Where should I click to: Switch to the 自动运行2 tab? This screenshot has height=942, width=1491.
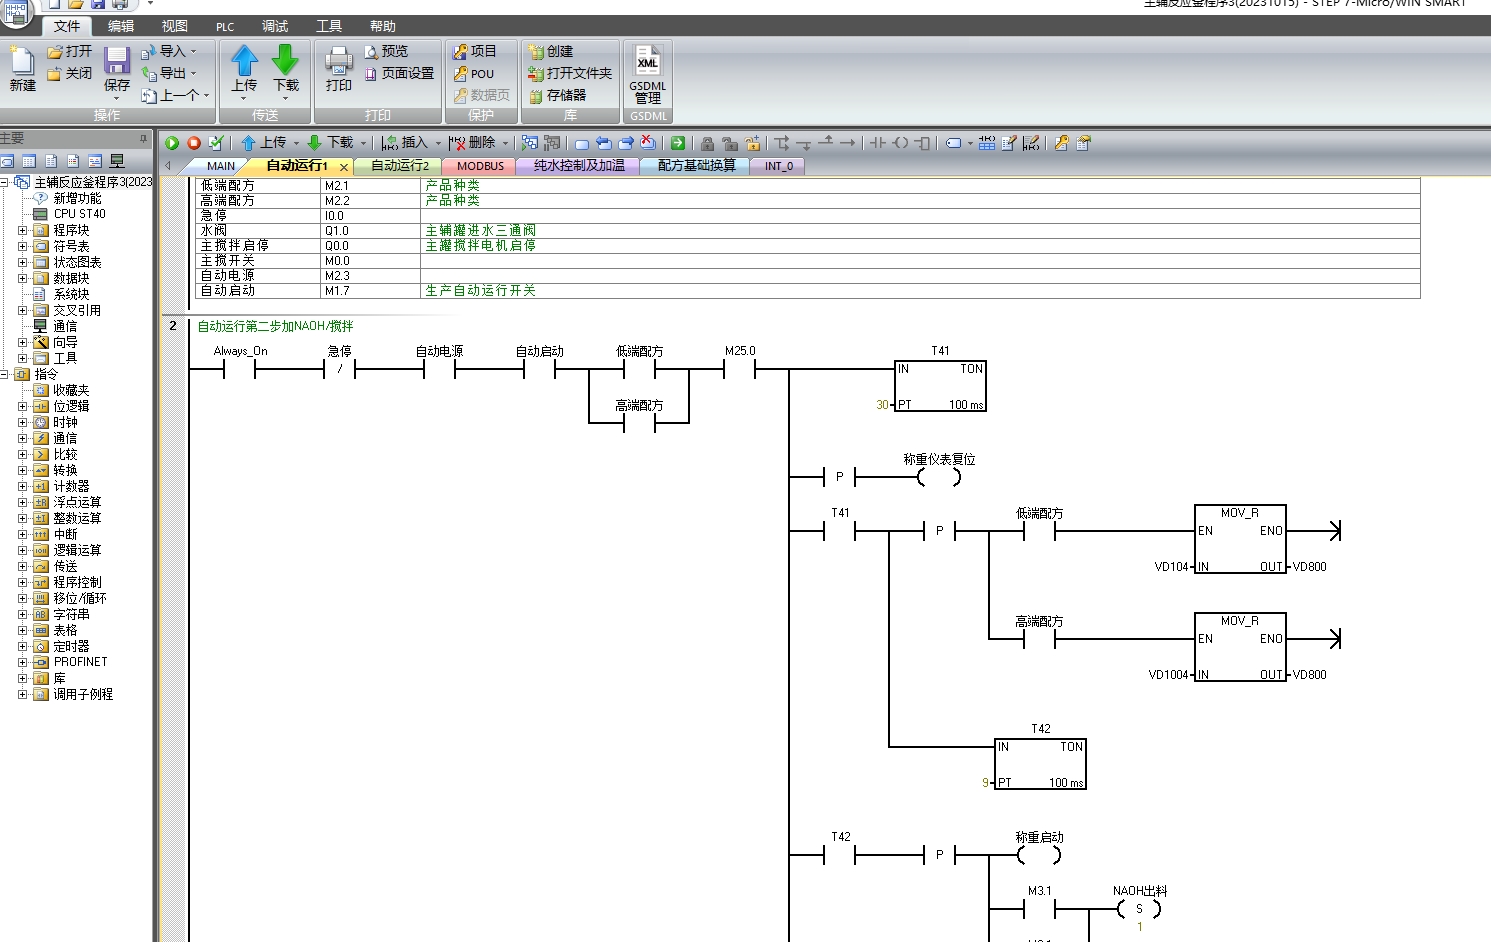[x=400, y=166]
